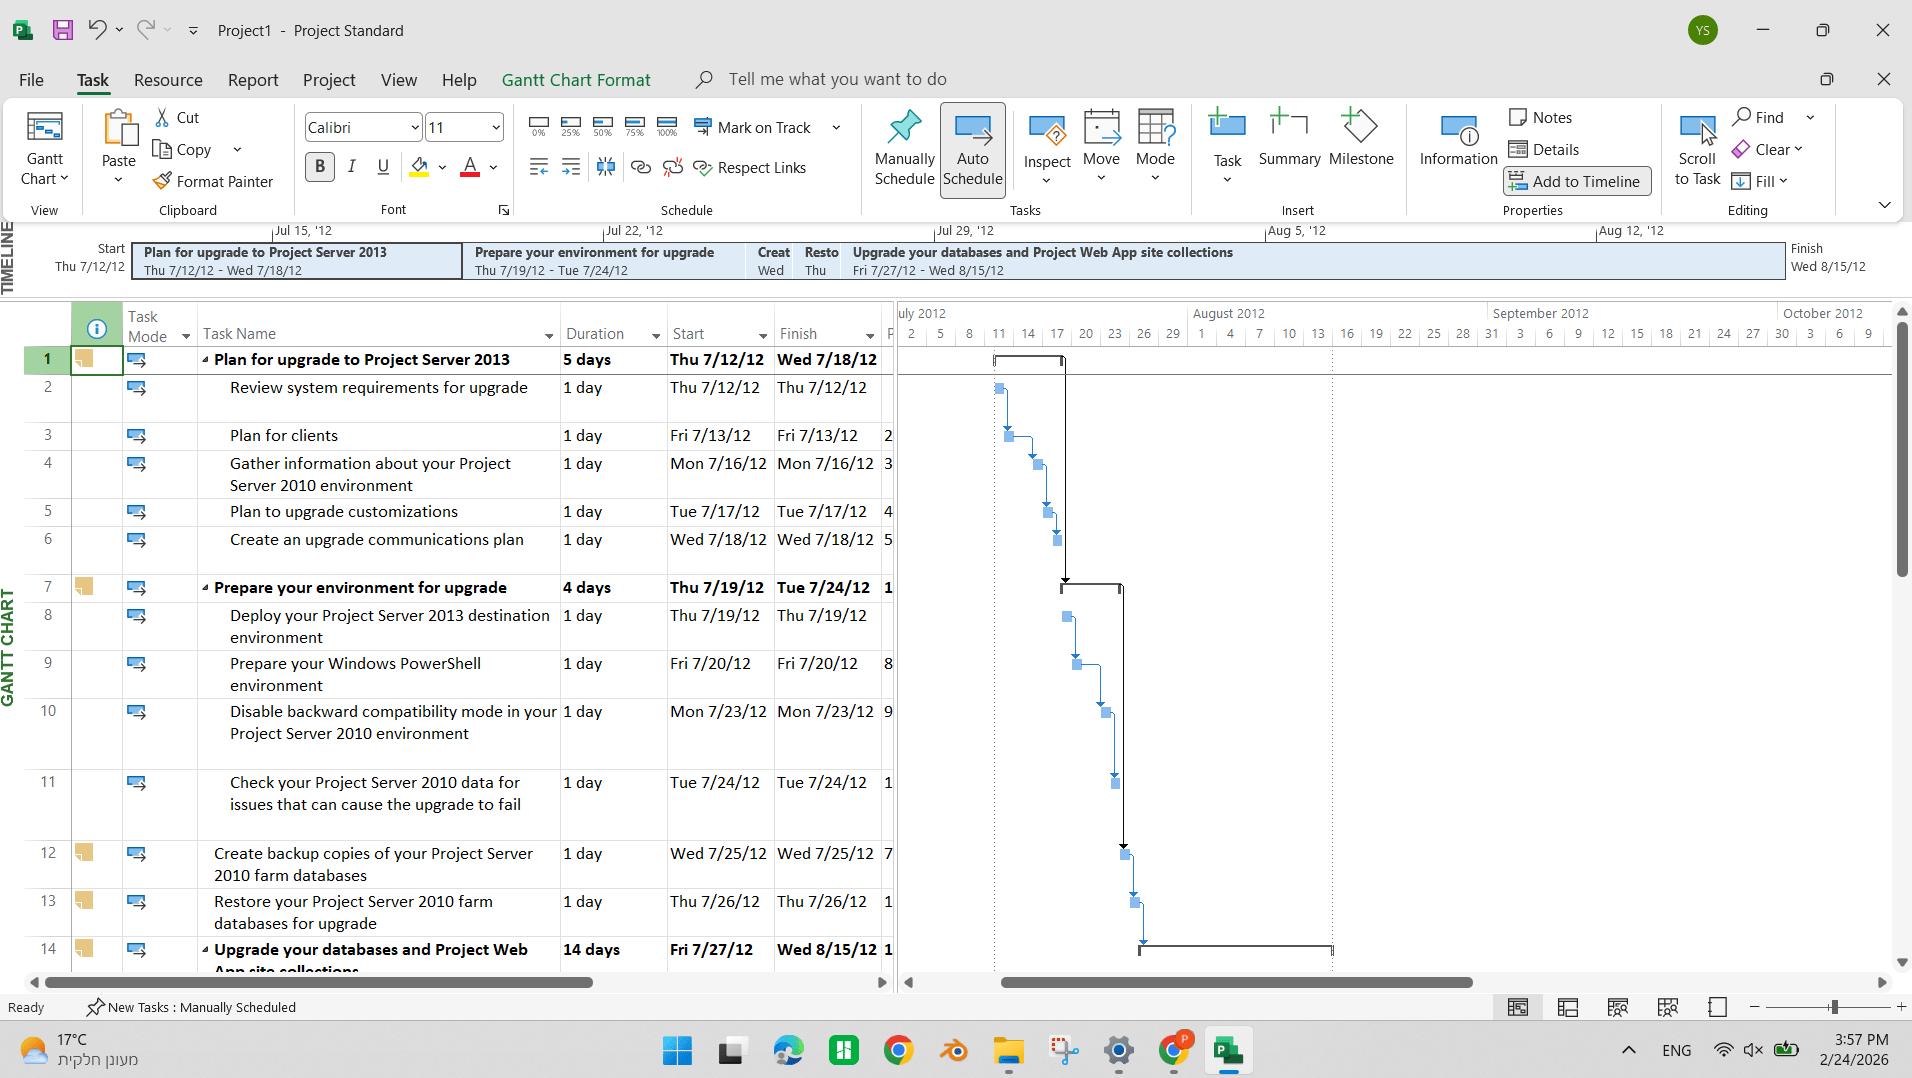Image resolution: width=1912 pixels, height=1078 pixels.
Task: Click the Add to Timeline button
Action: (x=1577, y=181)
